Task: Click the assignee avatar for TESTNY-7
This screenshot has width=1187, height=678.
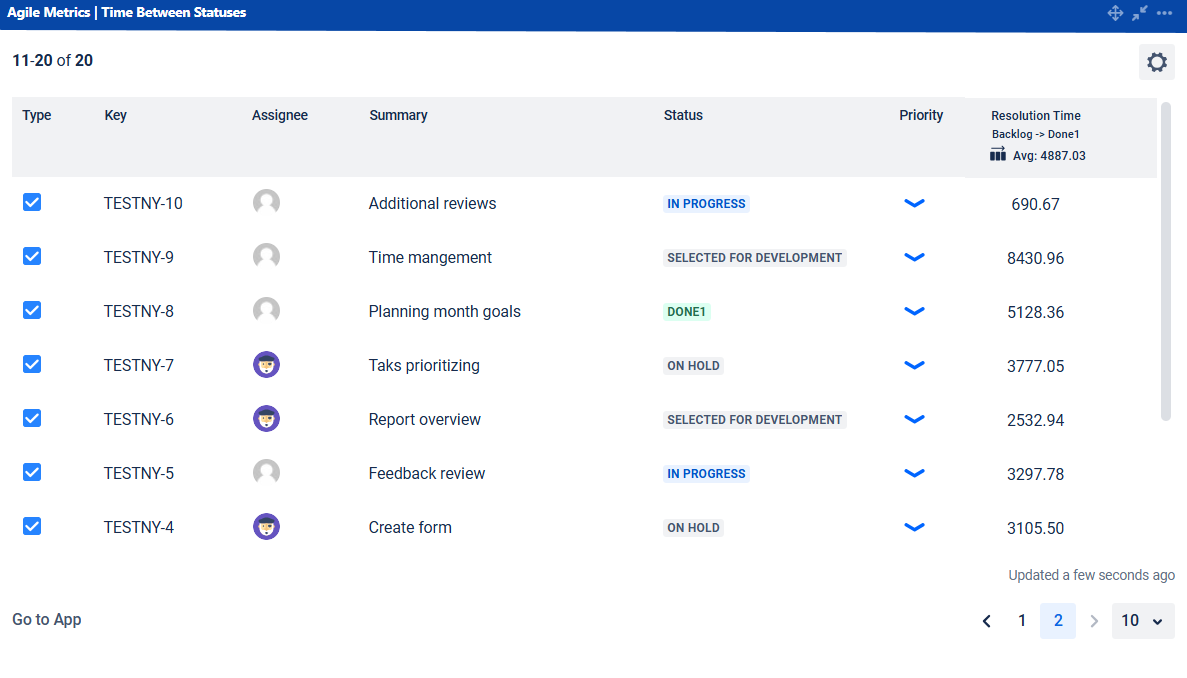Action: click(x=266, y=365)
